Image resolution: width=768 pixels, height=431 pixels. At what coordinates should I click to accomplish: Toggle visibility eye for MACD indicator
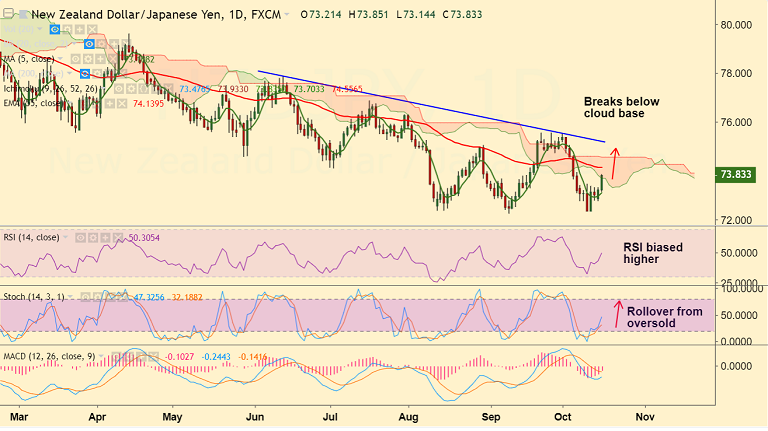point(116,356)
